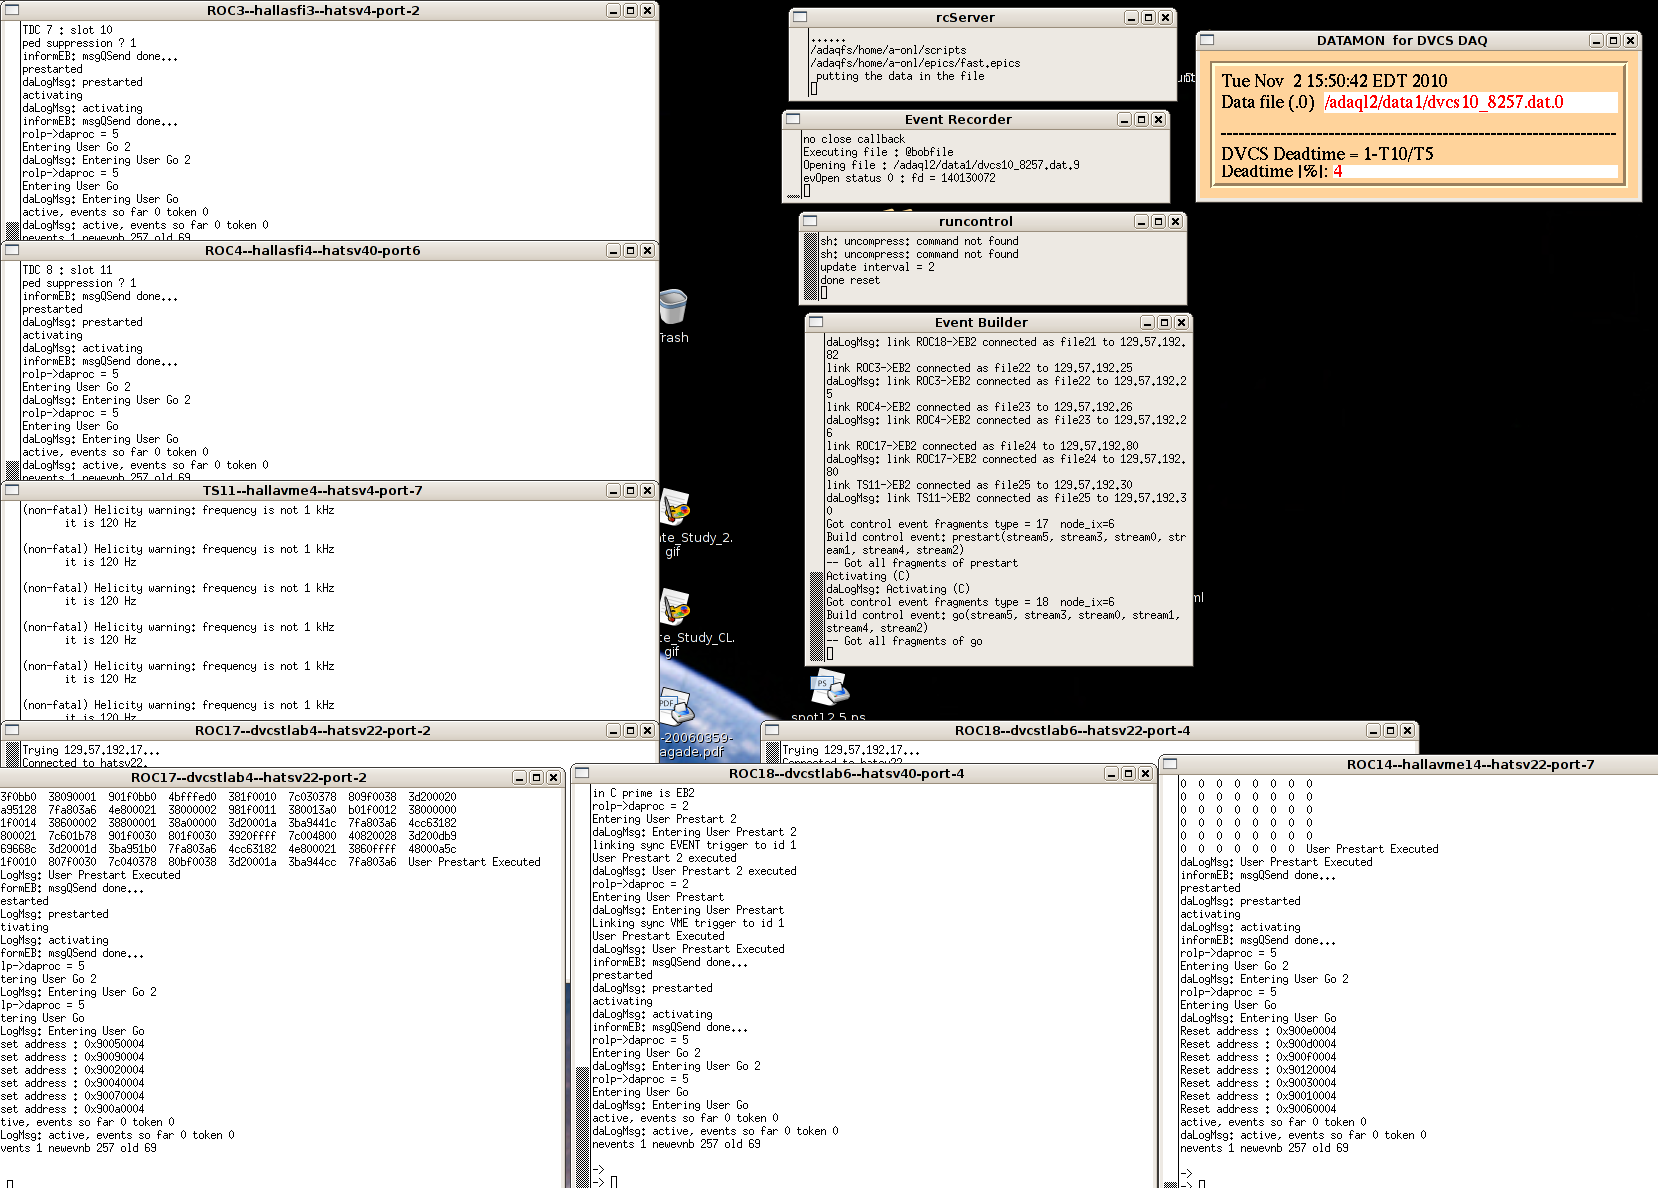Close the TS11 hallavme4 terminal

click(x=647, y=490)
